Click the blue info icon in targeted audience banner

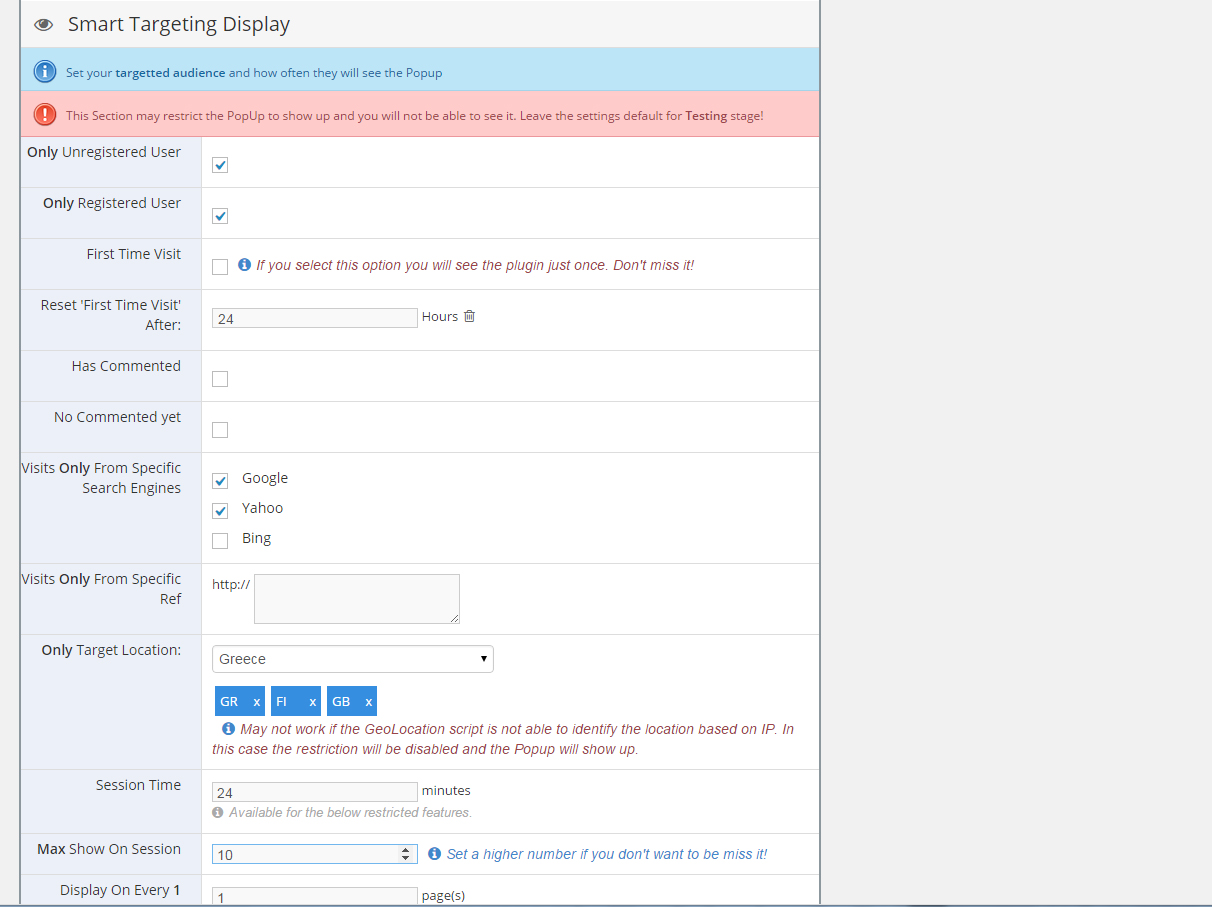pyautogui.click(x=45, y=72)
